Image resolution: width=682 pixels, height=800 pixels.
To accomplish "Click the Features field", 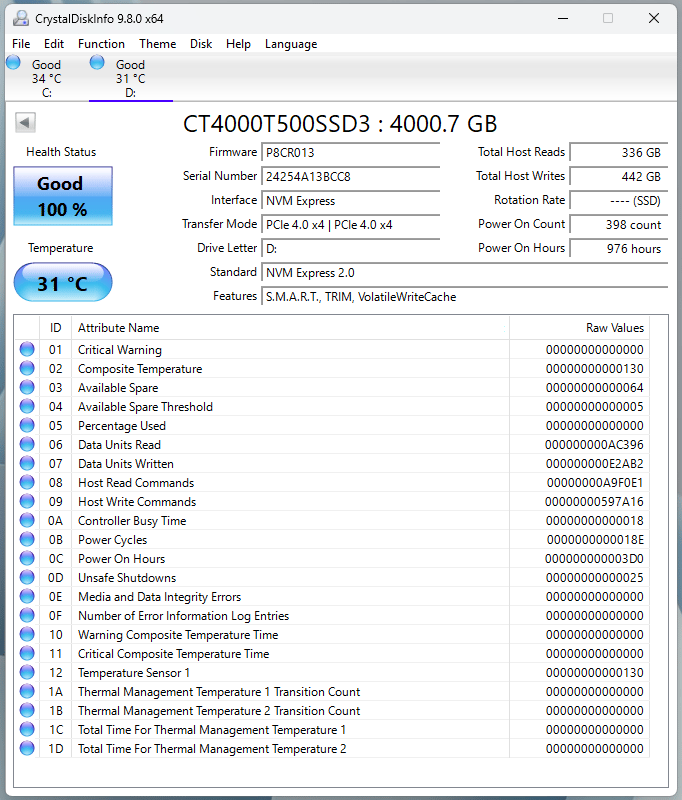I will tap(465, 296).
